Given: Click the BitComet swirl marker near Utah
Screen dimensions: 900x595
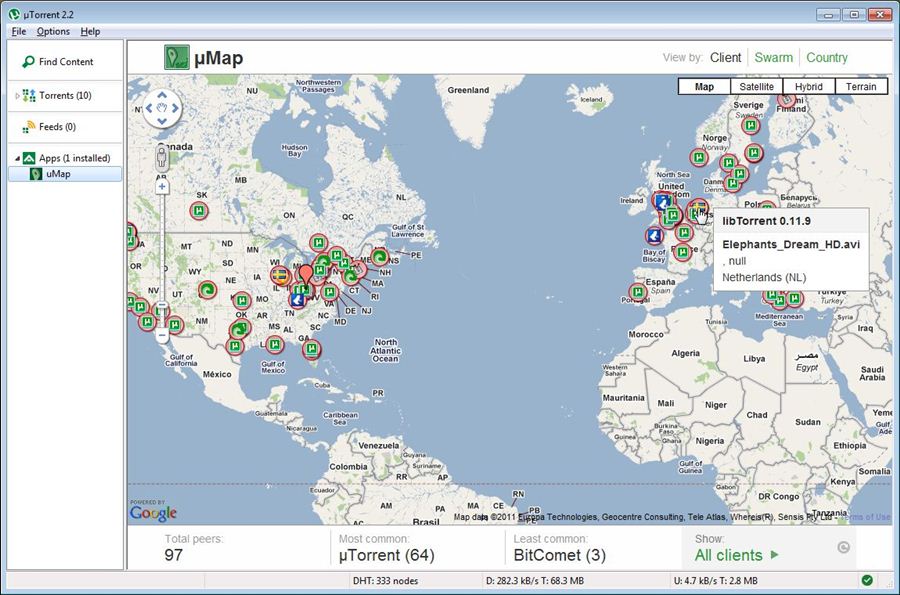Looking at the screenshot, I should coord(207,290).
